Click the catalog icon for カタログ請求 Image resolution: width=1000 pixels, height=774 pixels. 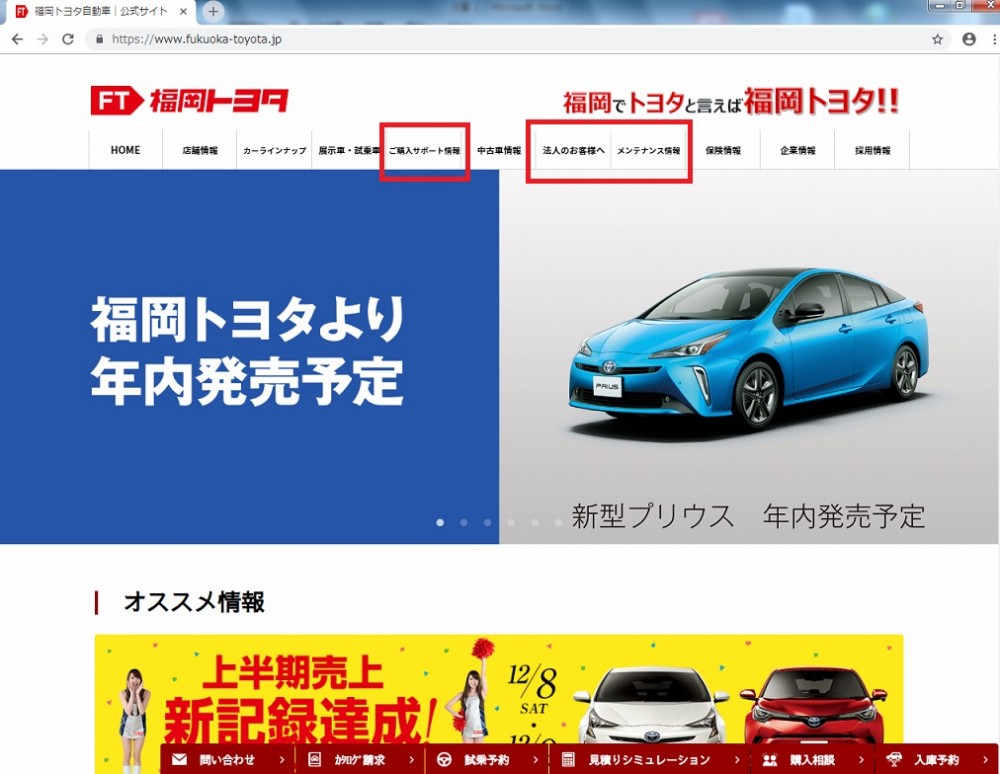pyautogui.click(x=314, y=759)
